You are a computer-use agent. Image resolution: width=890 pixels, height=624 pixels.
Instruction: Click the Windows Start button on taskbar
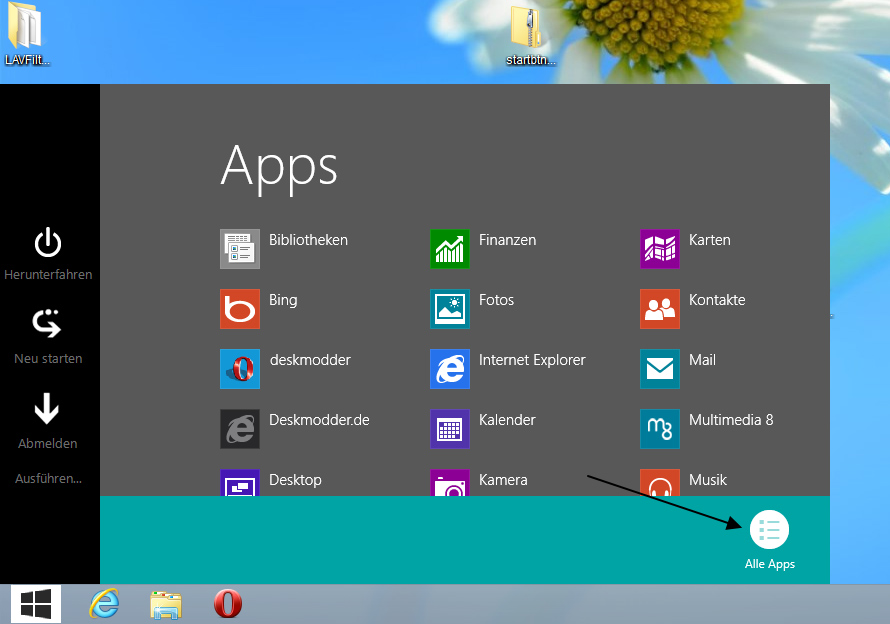36,604
